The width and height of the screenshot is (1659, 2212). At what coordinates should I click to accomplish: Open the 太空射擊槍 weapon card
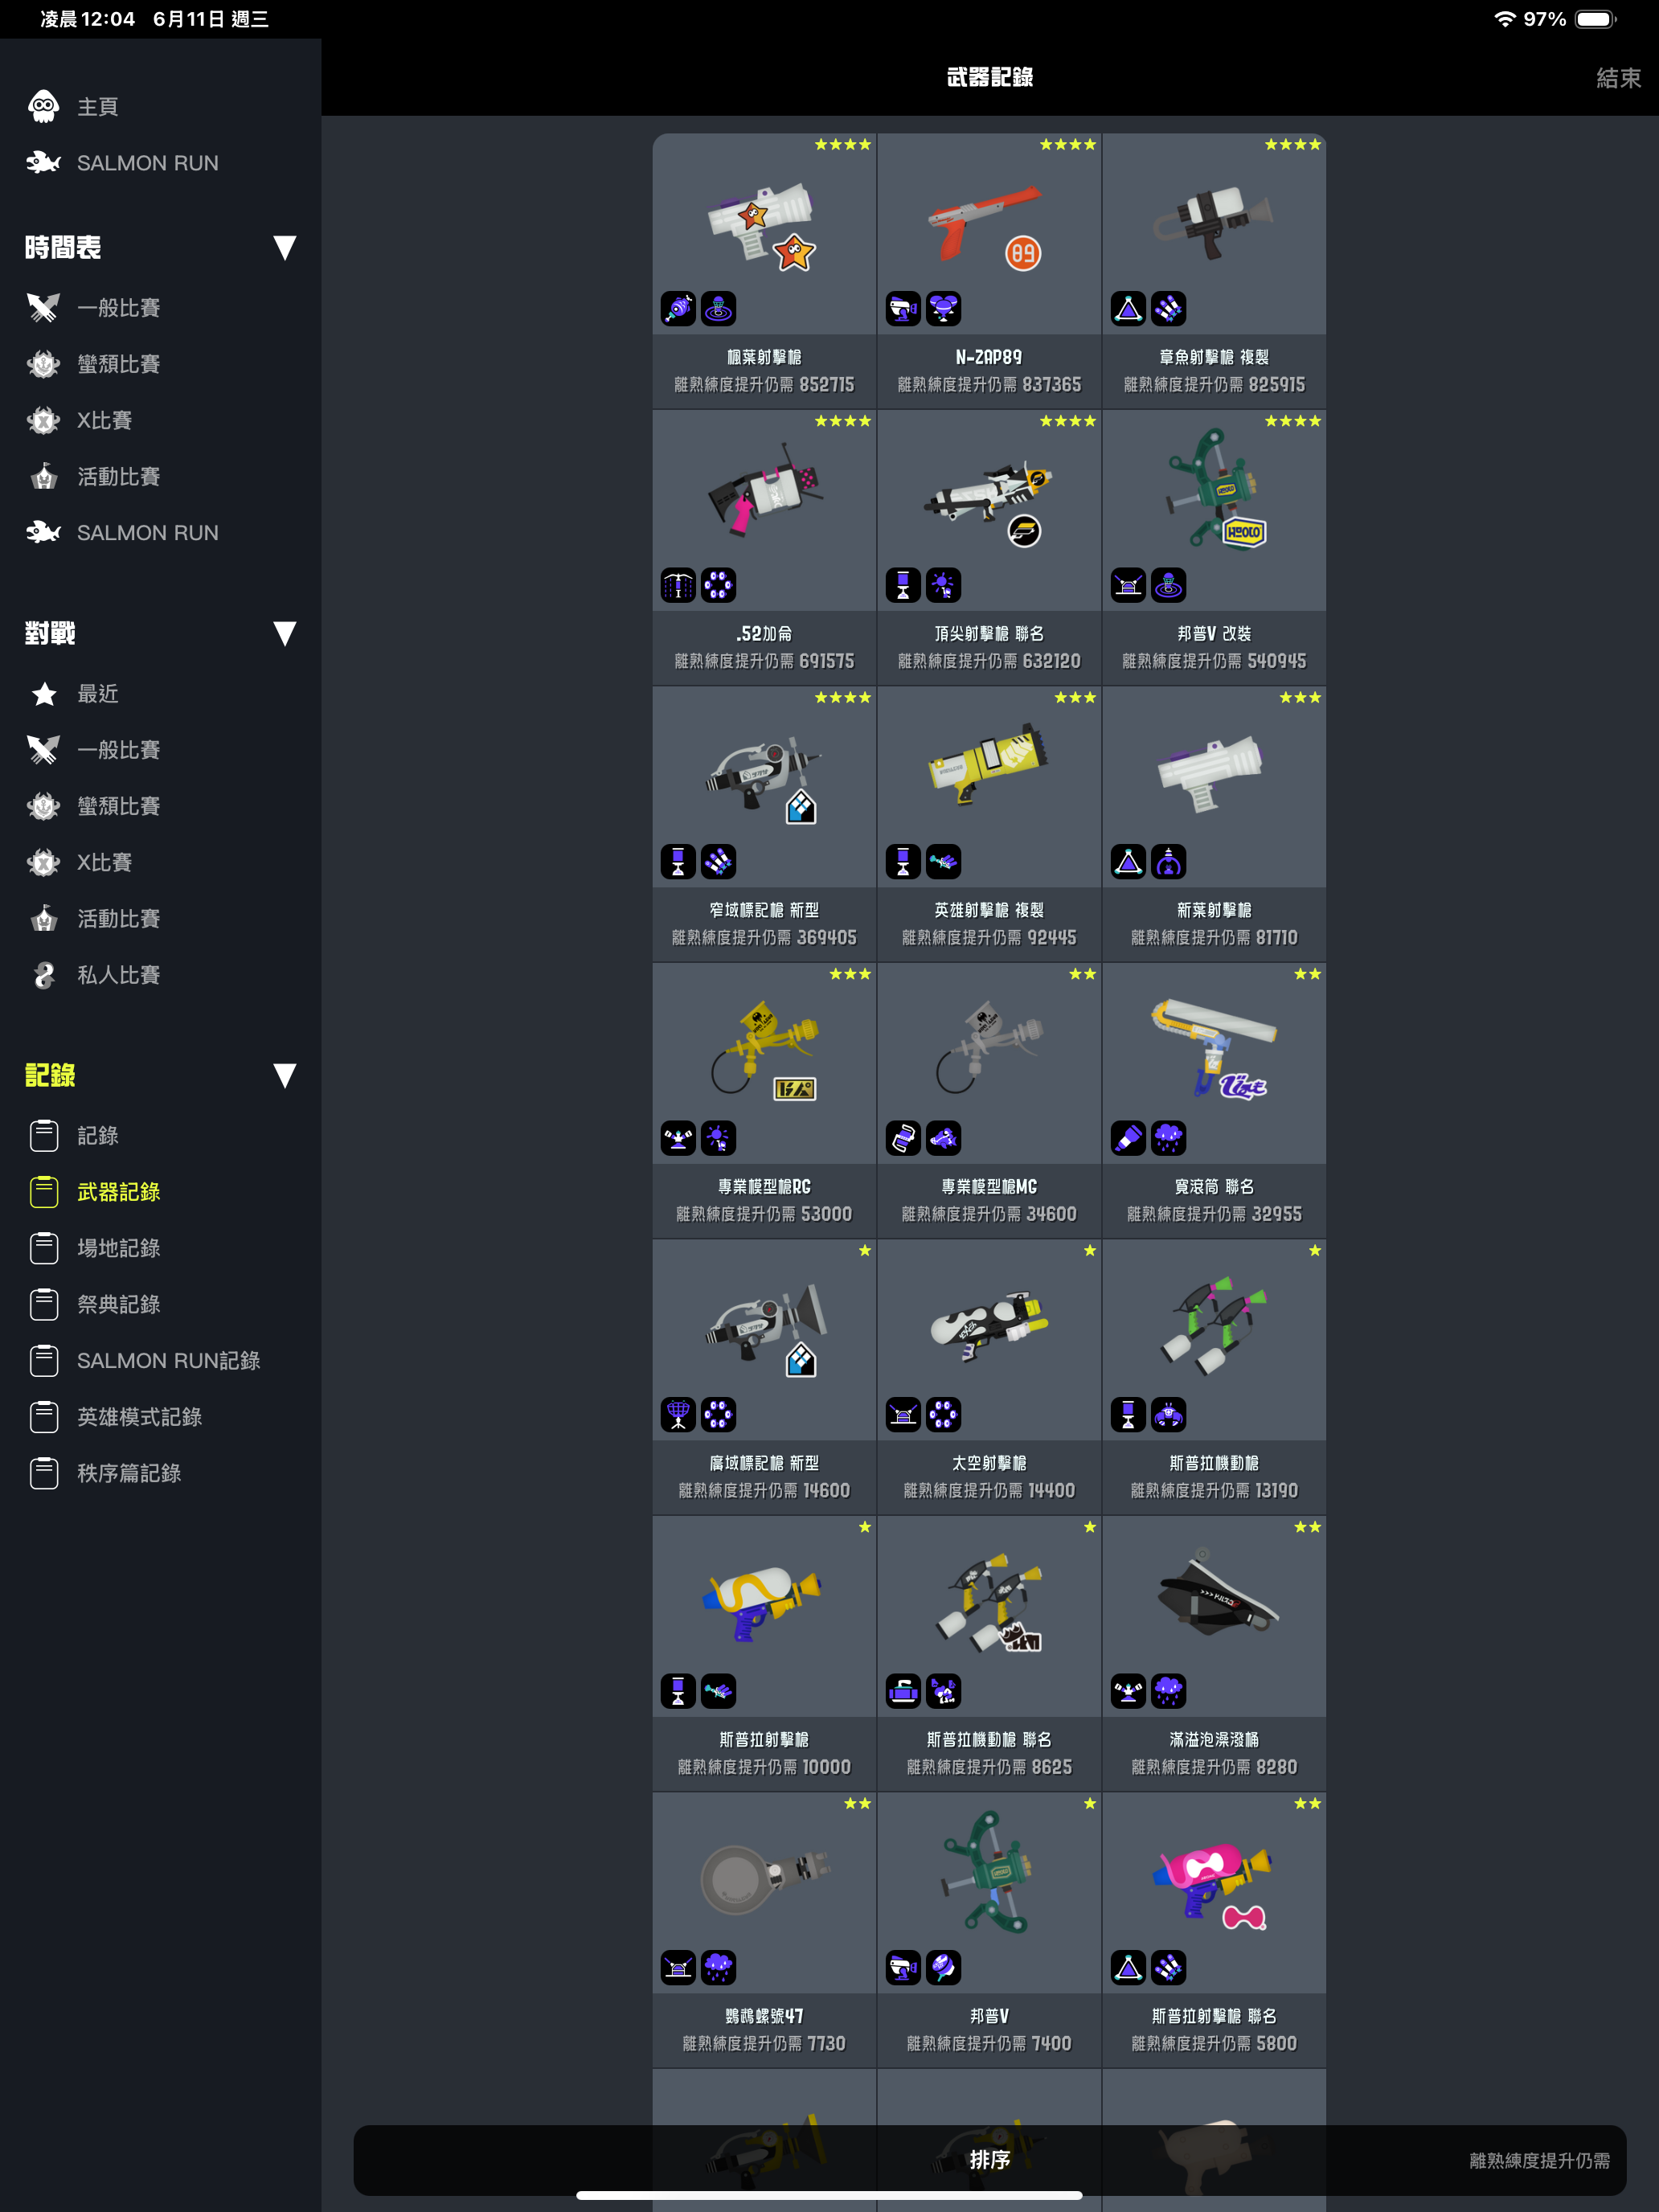pyautogui.click(x=989, y=1377)
